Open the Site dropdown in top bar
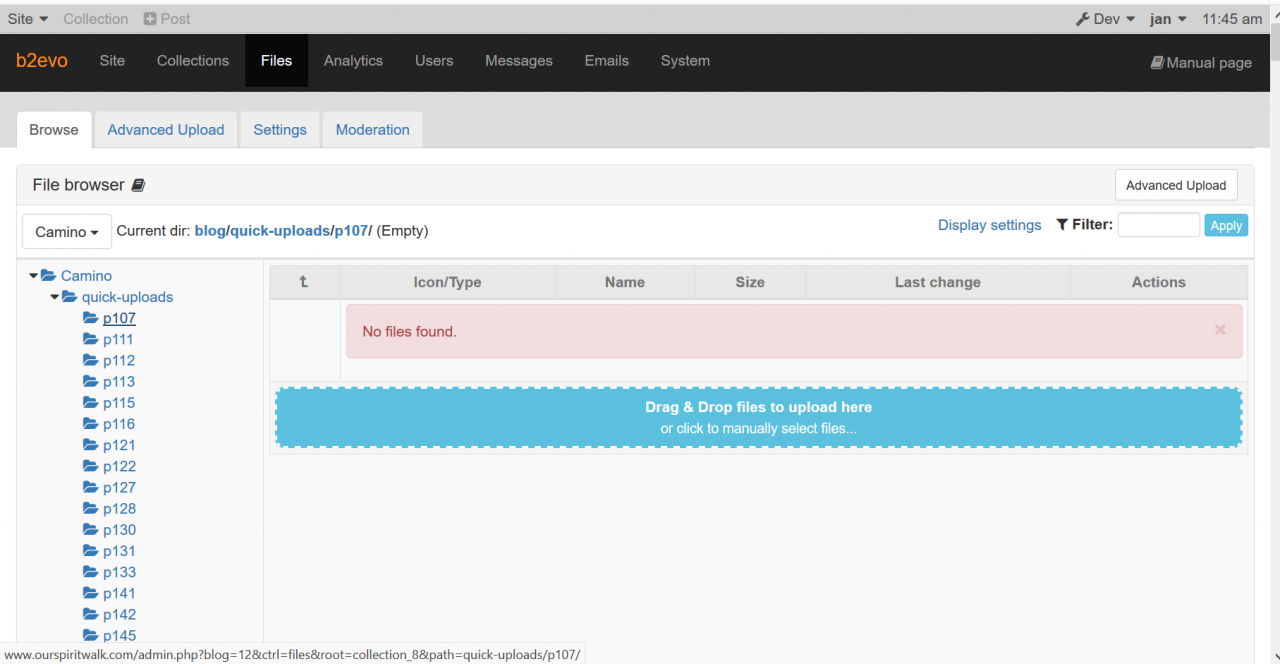The image size is (1280, 664). click(28, 19)
